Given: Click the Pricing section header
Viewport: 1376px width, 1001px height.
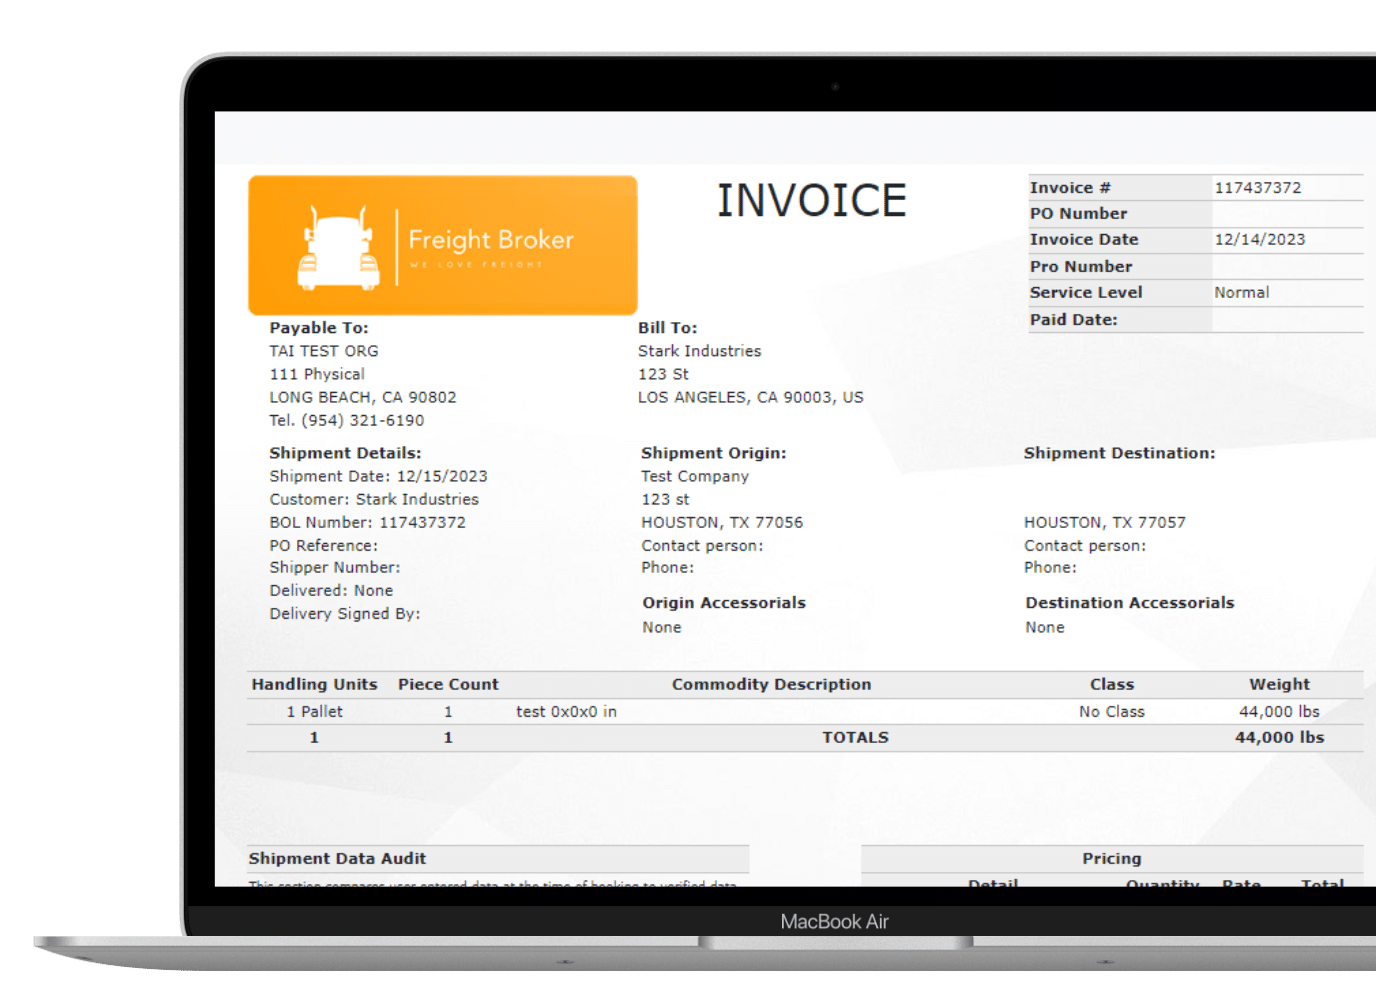Looking at the screenshot, I should (x=1111, y=859).
